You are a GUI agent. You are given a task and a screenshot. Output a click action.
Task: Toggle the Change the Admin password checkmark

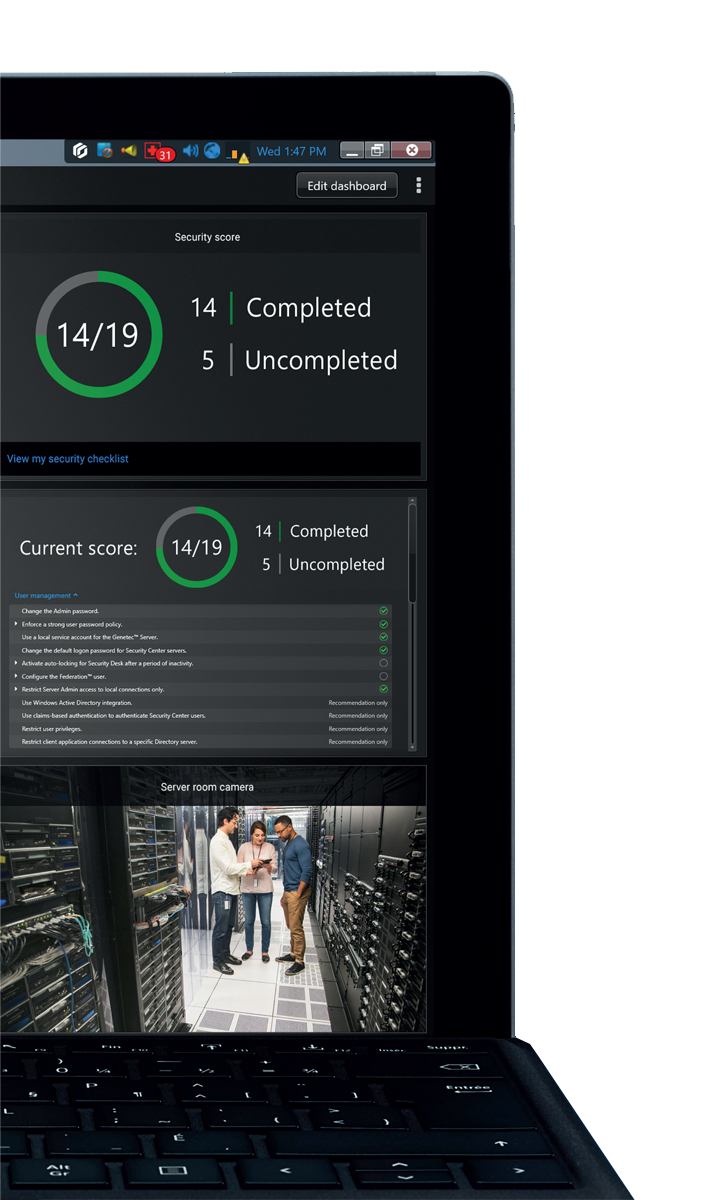click(x=383, y=611)
